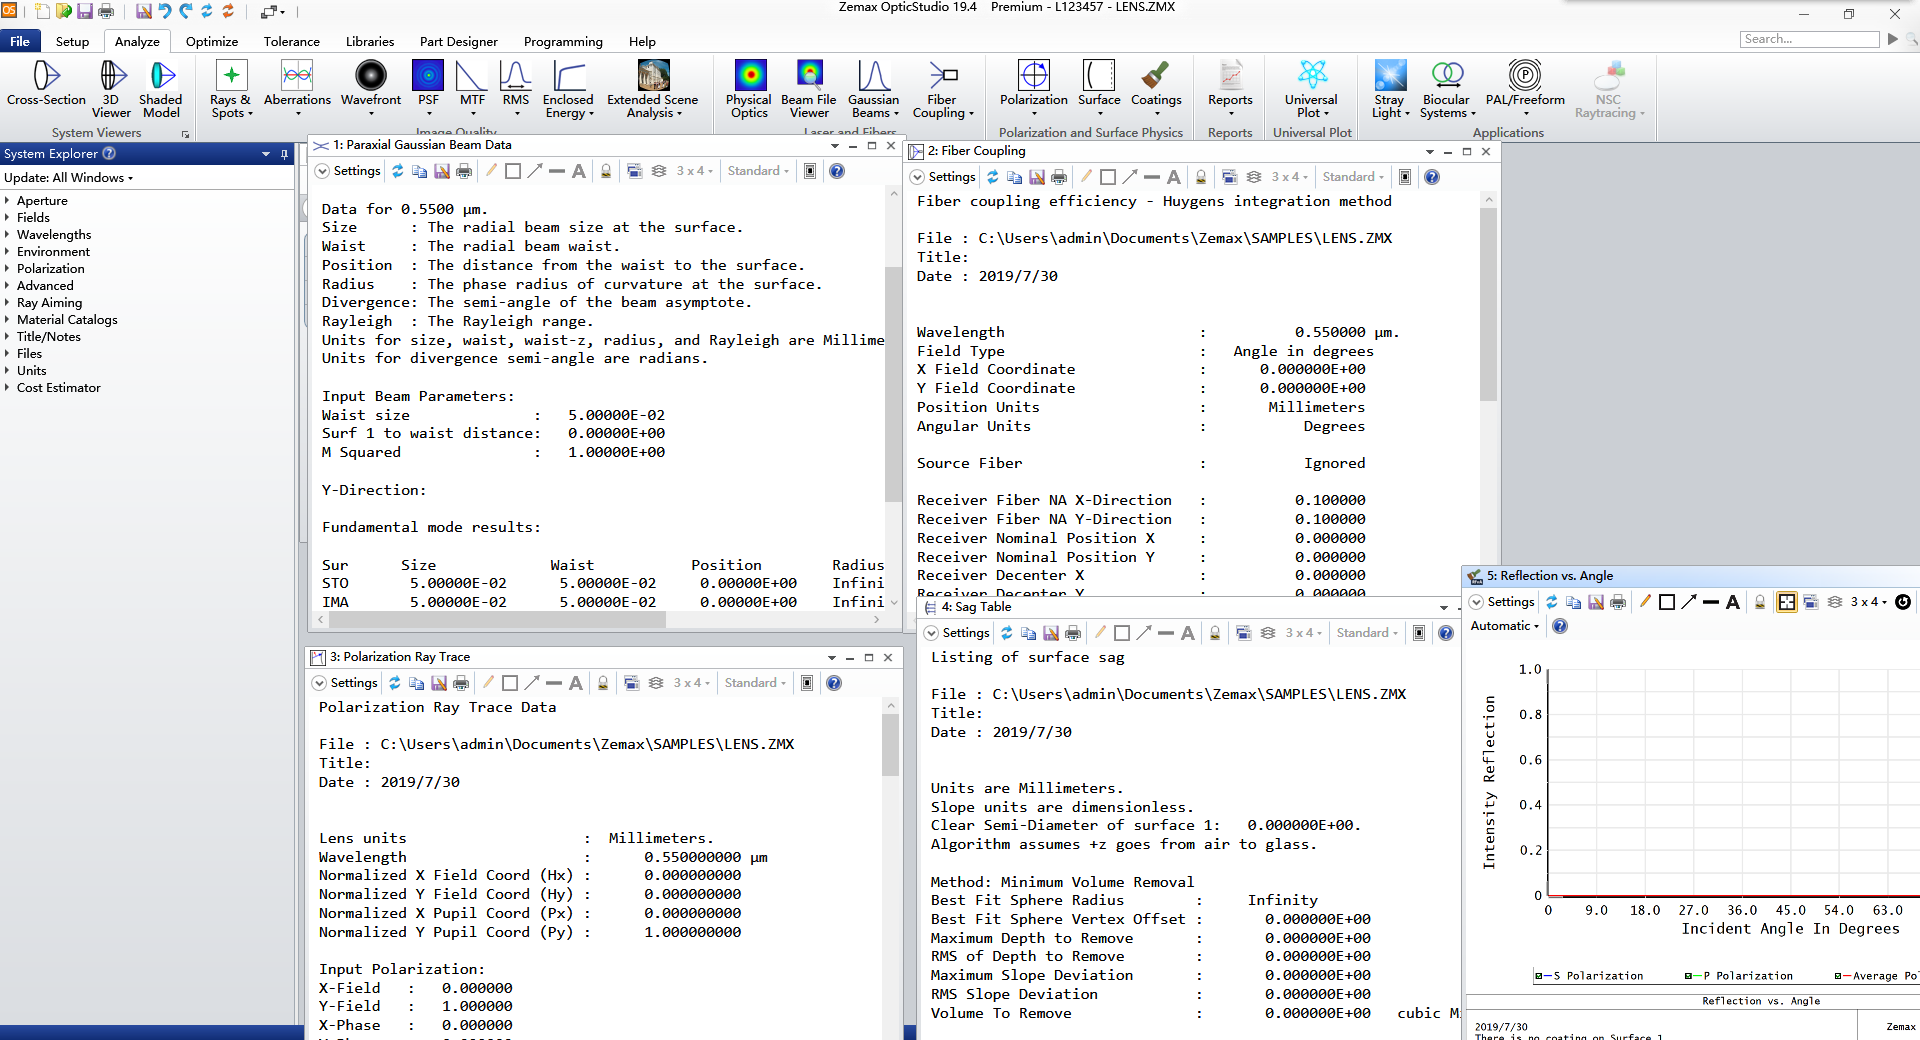The image size is (1920, 1040).
Task: Launch the 3D Viewer
Action: (111, 89)
